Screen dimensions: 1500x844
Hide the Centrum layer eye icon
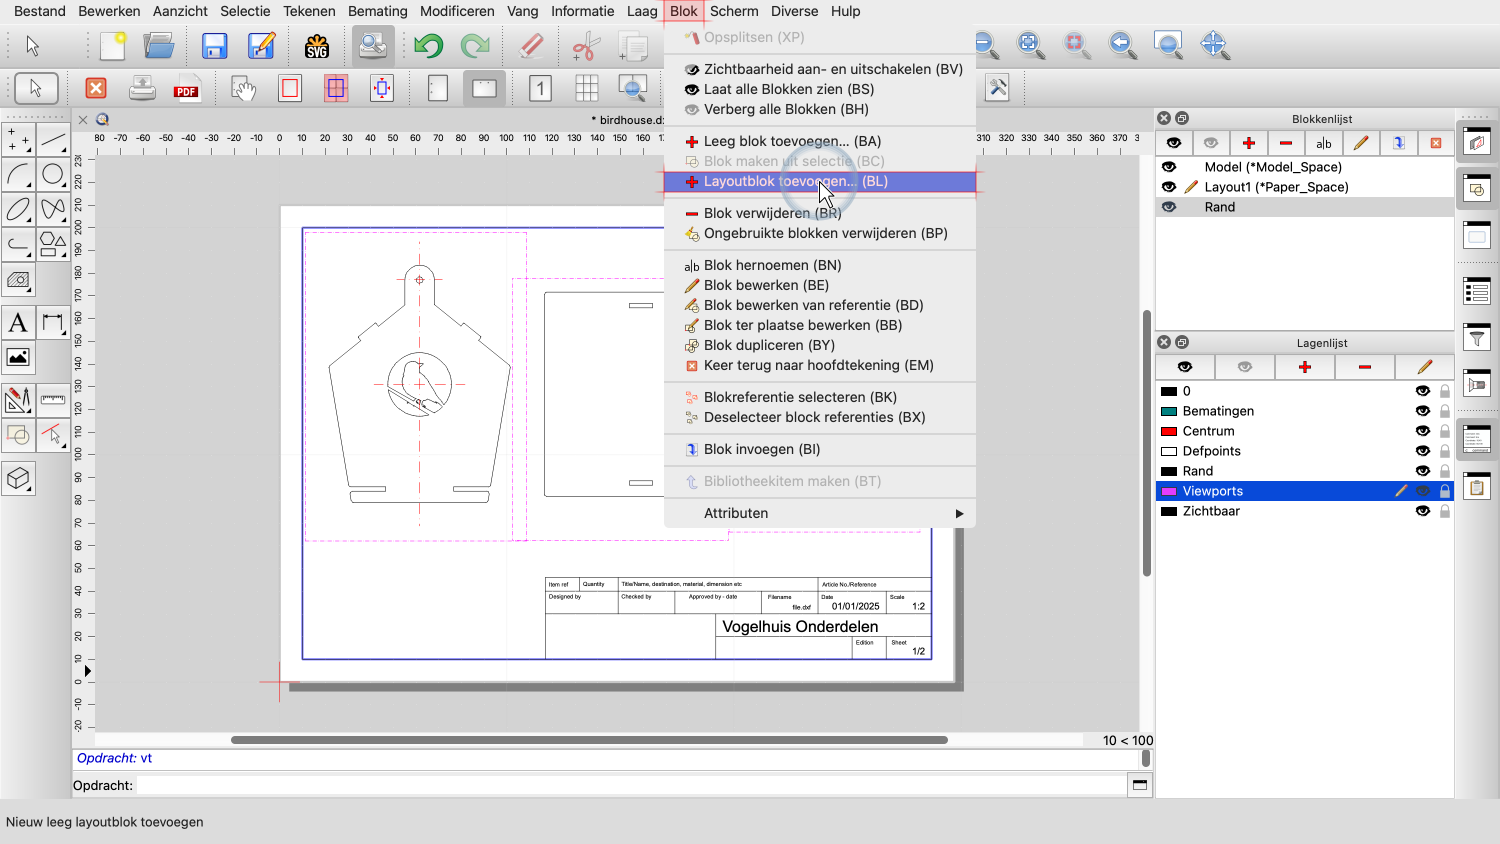[x=1422, y=431]
